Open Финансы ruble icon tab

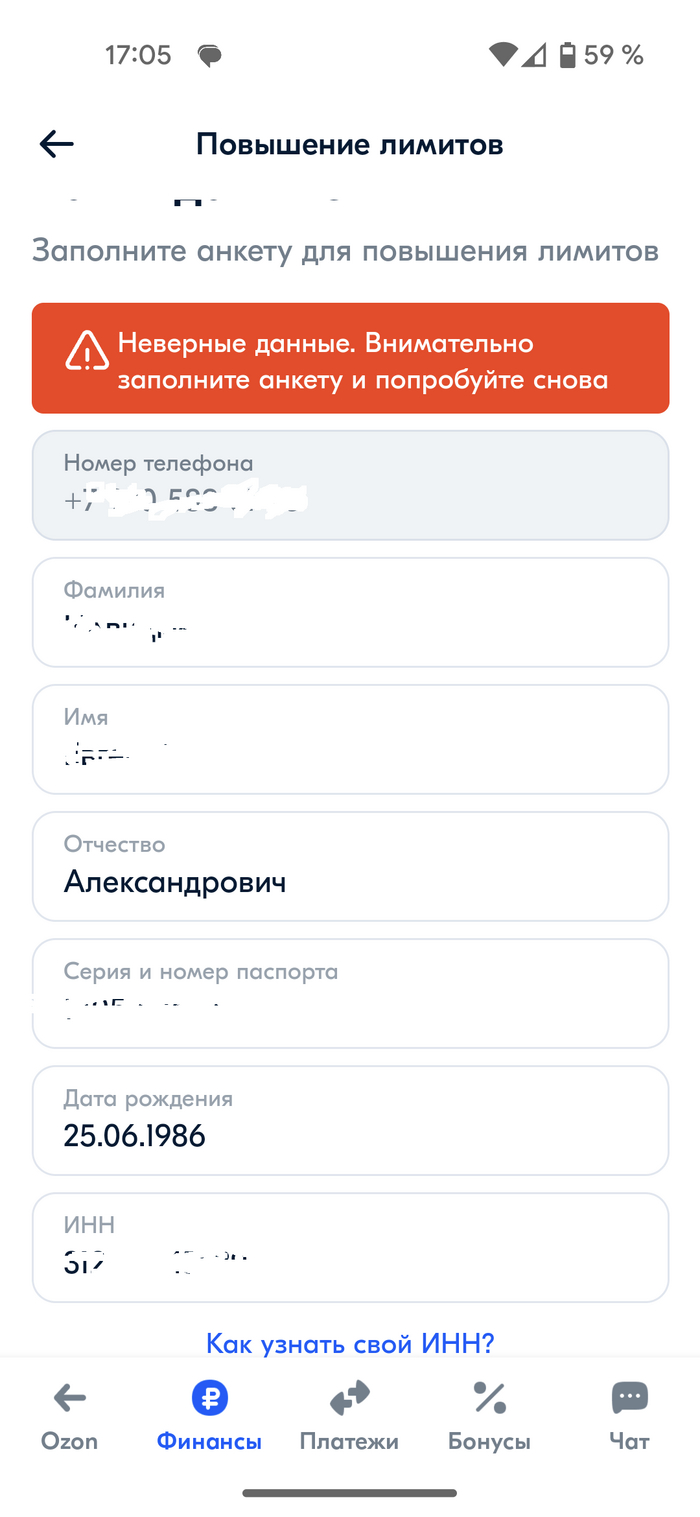(x=209, y=1397)
